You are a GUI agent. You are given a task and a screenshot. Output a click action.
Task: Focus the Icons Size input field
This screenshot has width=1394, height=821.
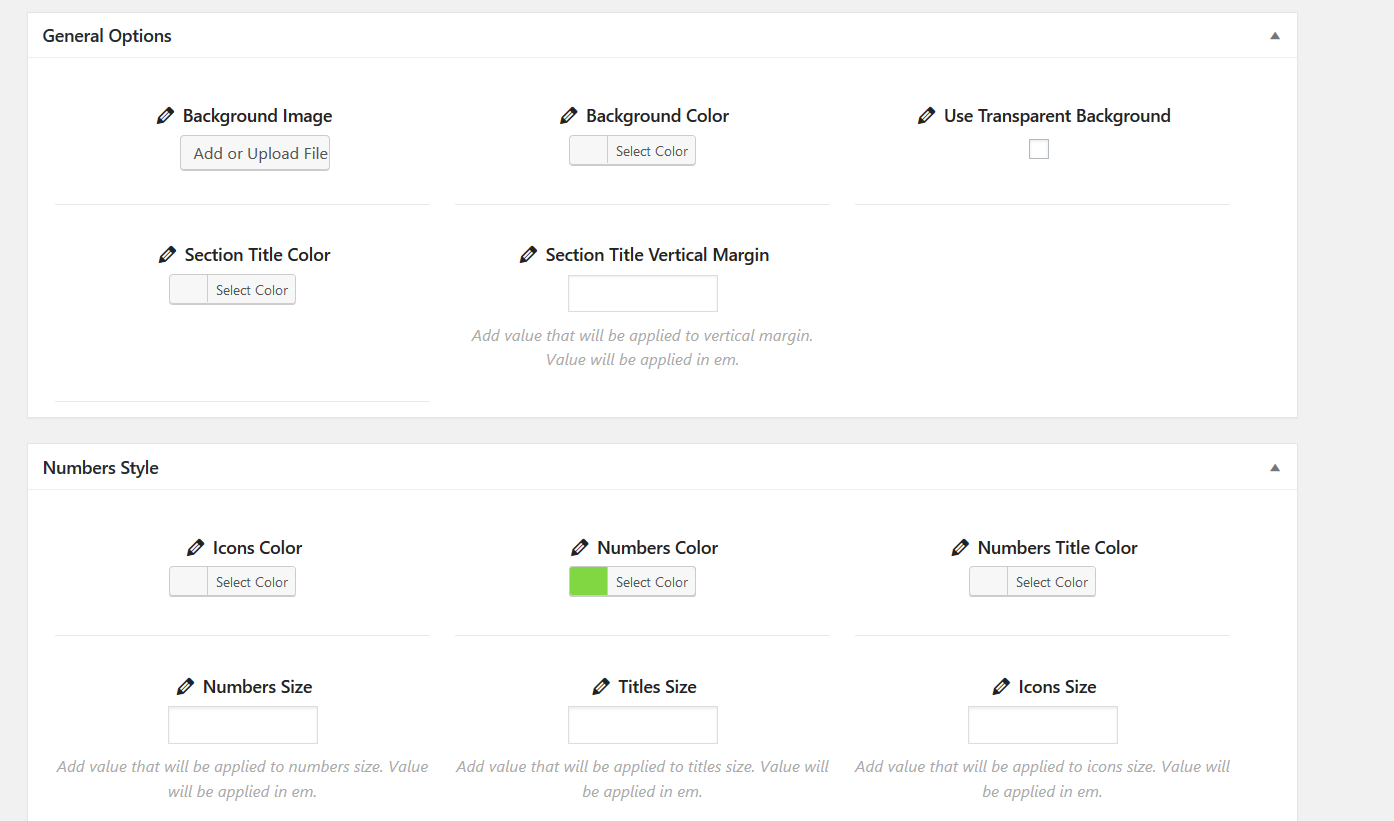pyautogui.click(x=1043, y=725)
